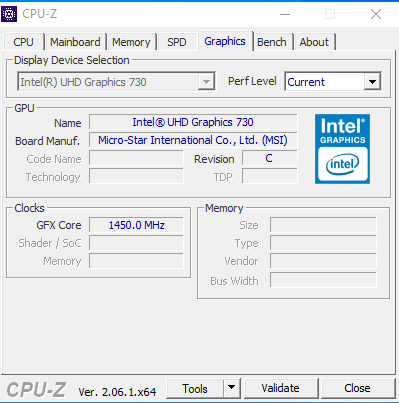Click the CPU-Z application icon in title bar
The width and height of the screenshot is (399, 403).
click(9, 14)
